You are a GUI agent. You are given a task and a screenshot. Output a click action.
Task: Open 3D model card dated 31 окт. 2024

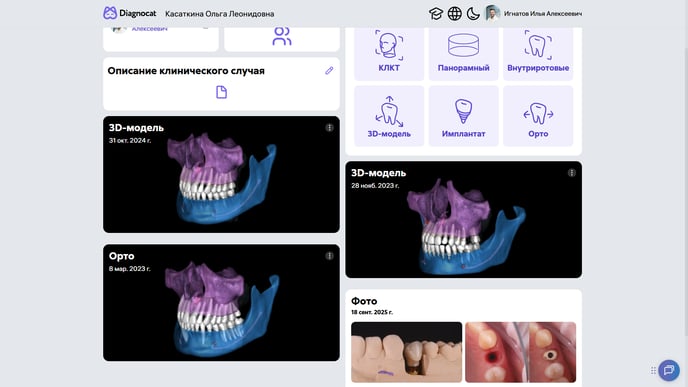pyautogui.click(x=221, y=175)
